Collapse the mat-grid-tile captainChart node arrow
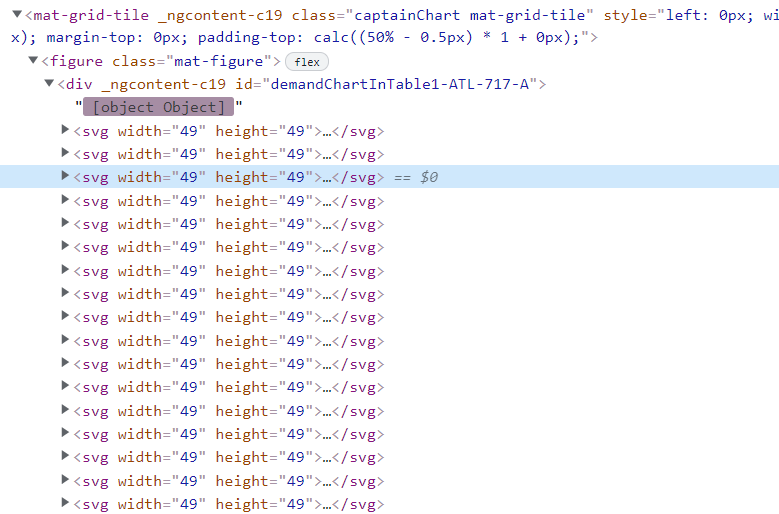The height and width of the screenshot is (514, 779). pos(17,14)
